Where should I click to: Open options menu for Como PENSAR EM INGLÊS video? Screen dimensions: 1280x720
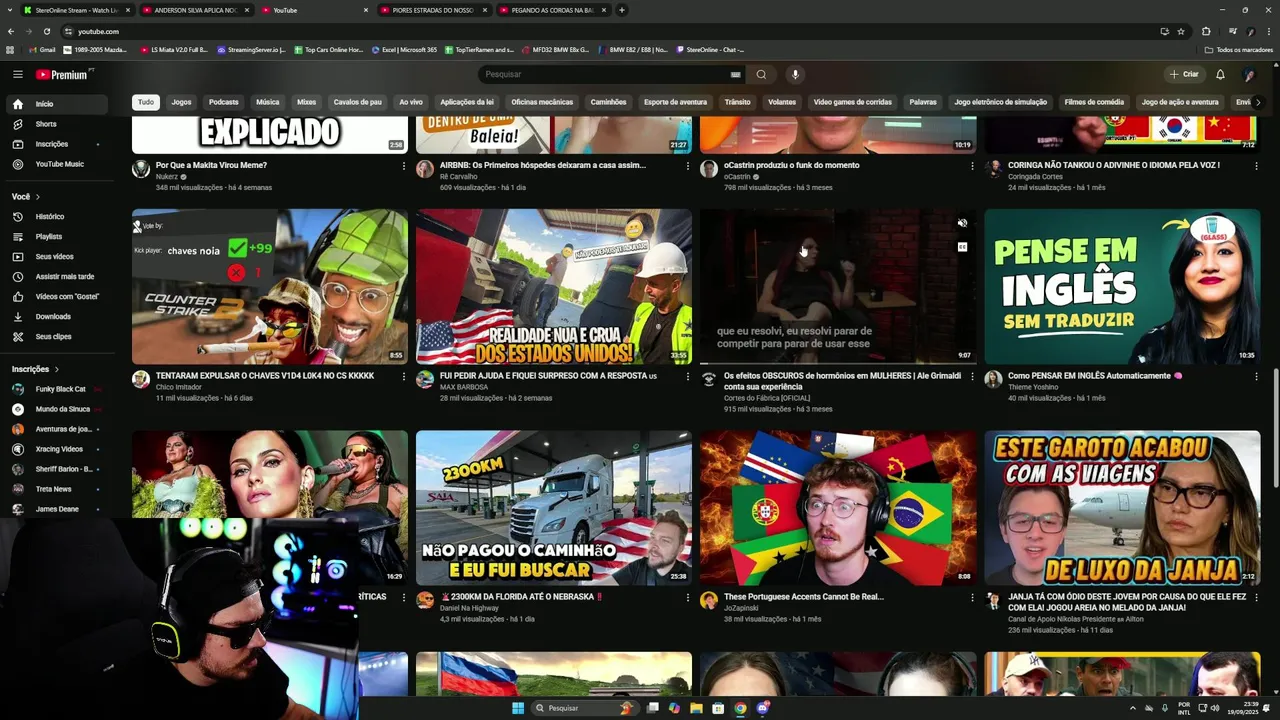1256,377
